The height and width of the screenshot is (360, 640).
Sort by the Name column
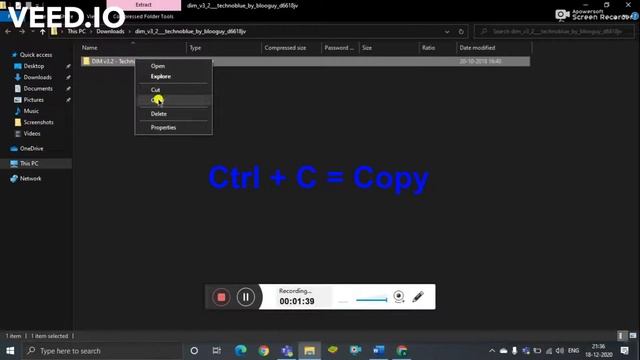pos(133,48)
